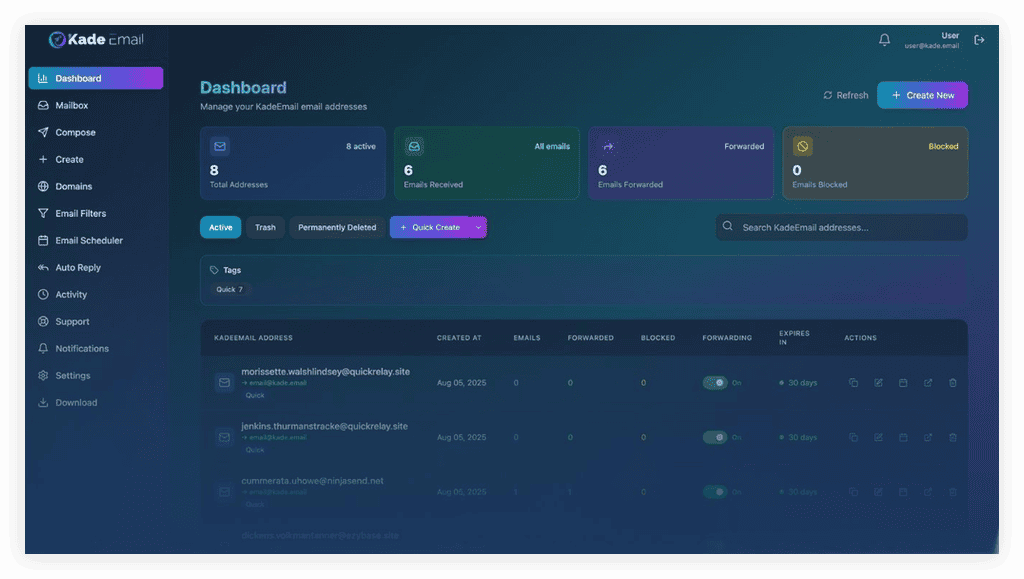
Task: Copy the jenkins.thurmanstracke address
Action: [x=854, y=437]
